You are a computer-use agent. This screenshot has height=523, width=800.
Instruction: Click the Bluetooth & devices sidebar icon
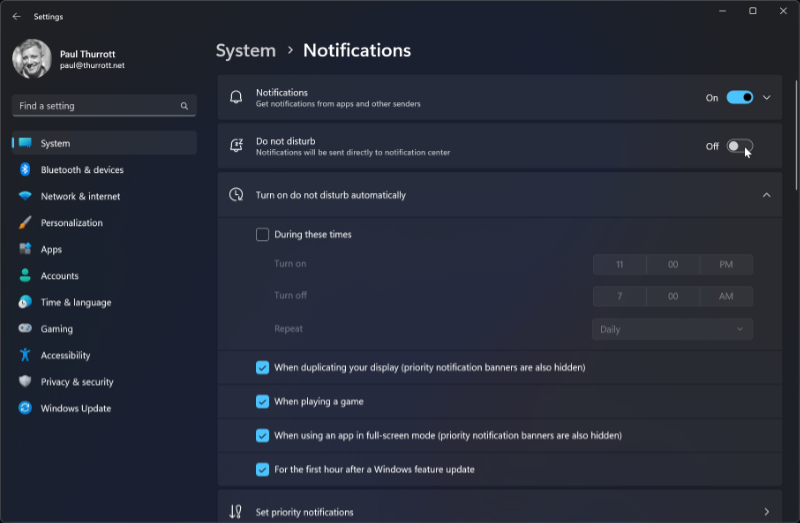[25, 170]
